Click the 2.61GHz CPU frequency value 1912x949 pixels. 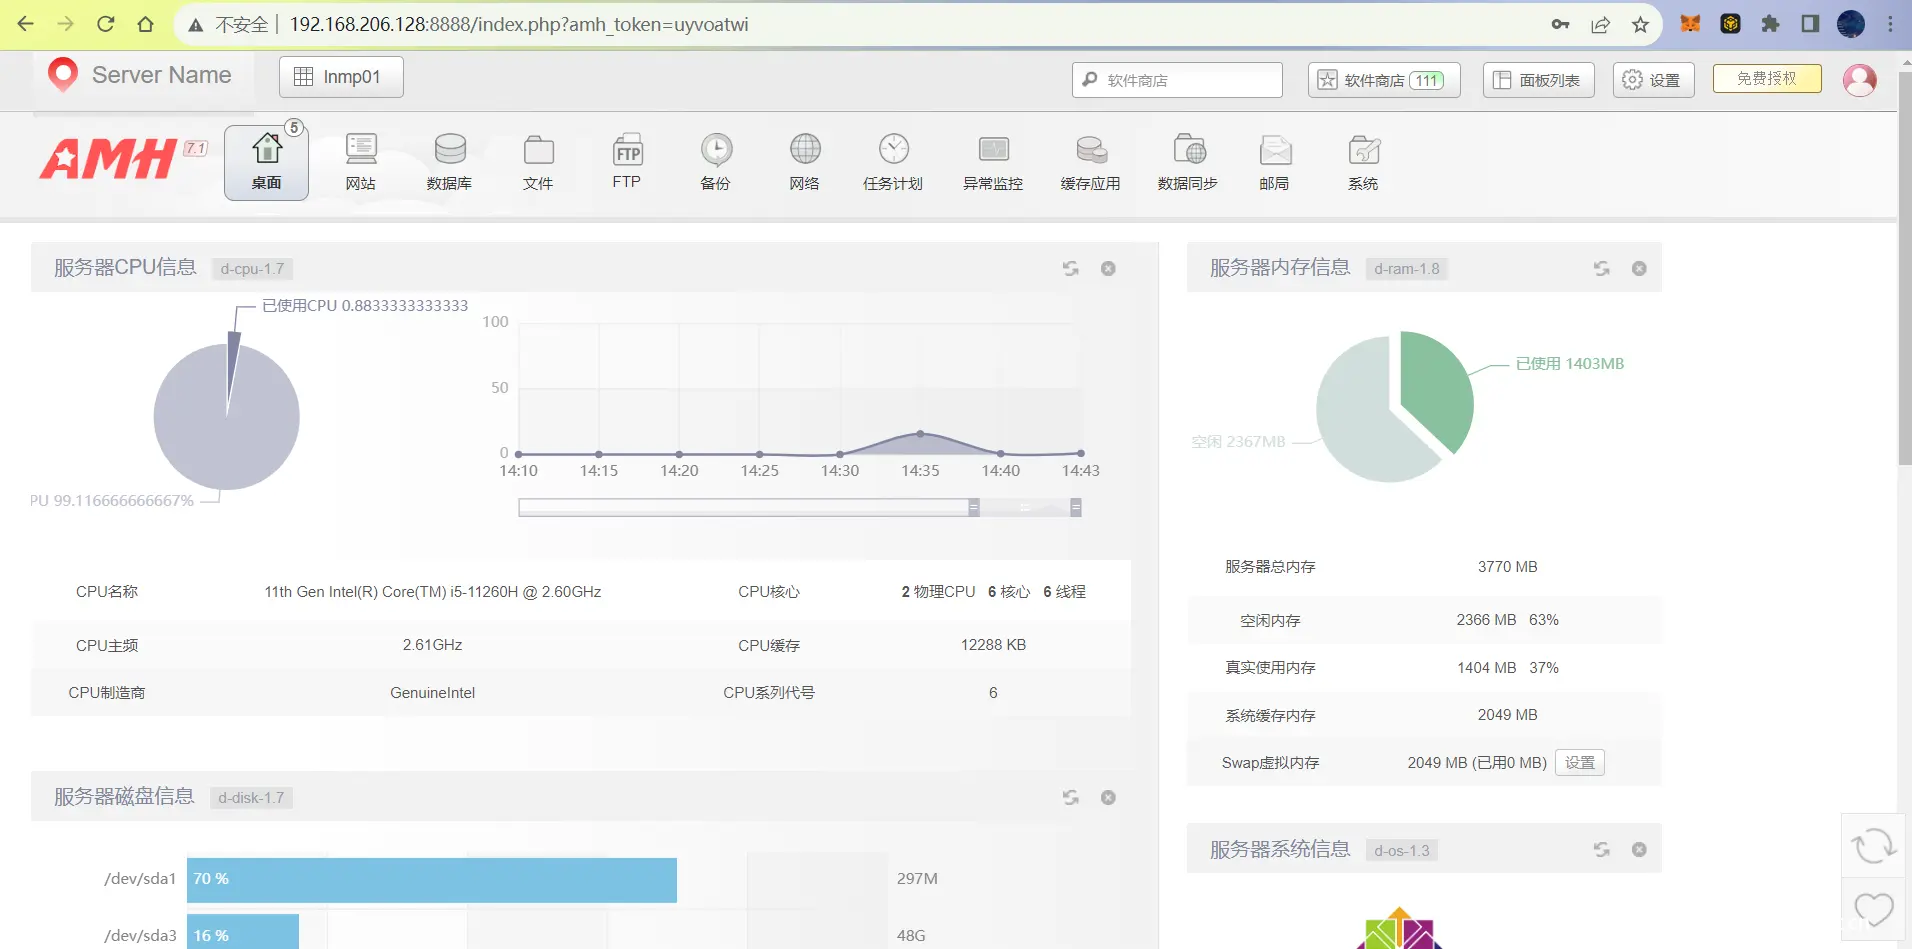pos(433,645)
